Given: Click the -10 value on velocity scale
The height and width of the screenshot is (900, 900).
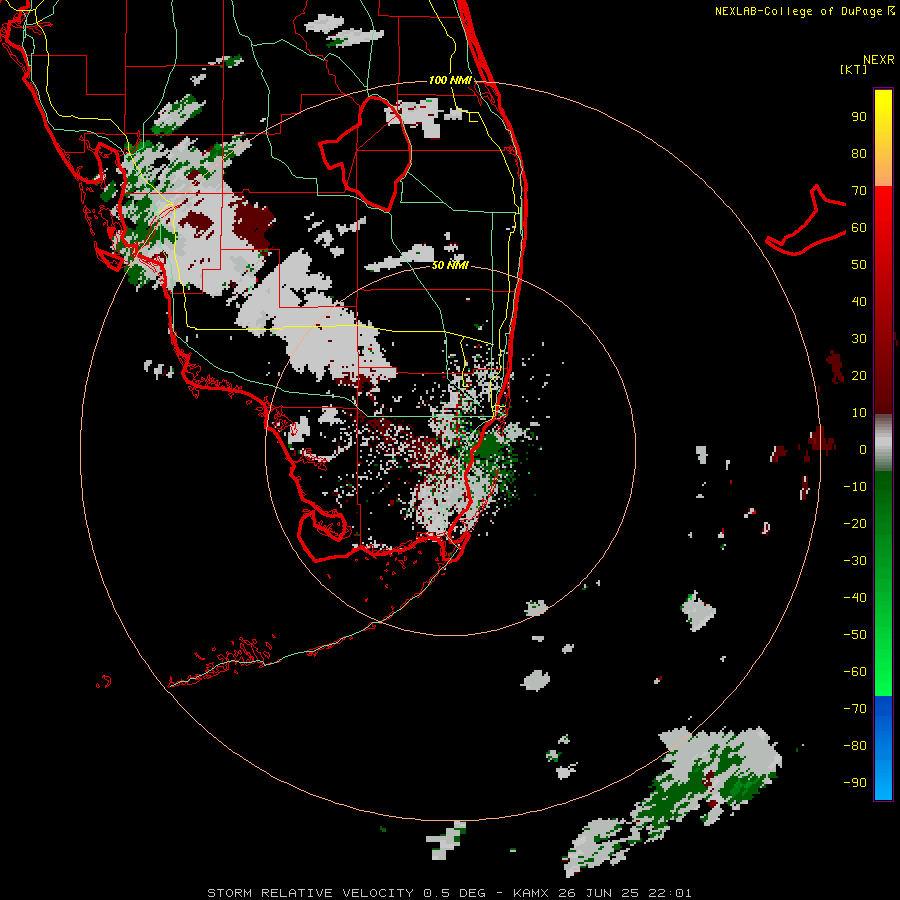Looking at the screenshot, I should (855, 487).
